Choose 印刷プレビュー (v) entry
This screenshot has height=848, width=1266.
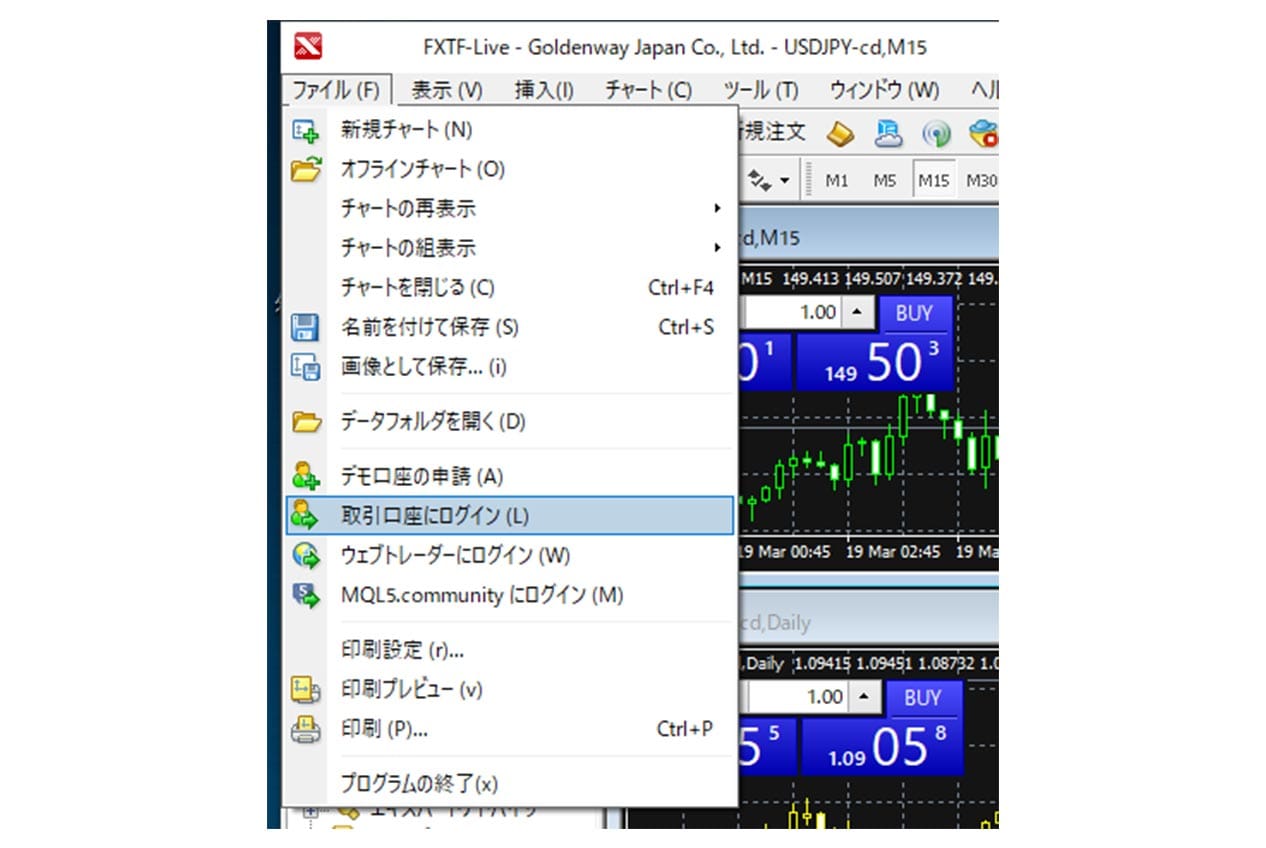510,690
